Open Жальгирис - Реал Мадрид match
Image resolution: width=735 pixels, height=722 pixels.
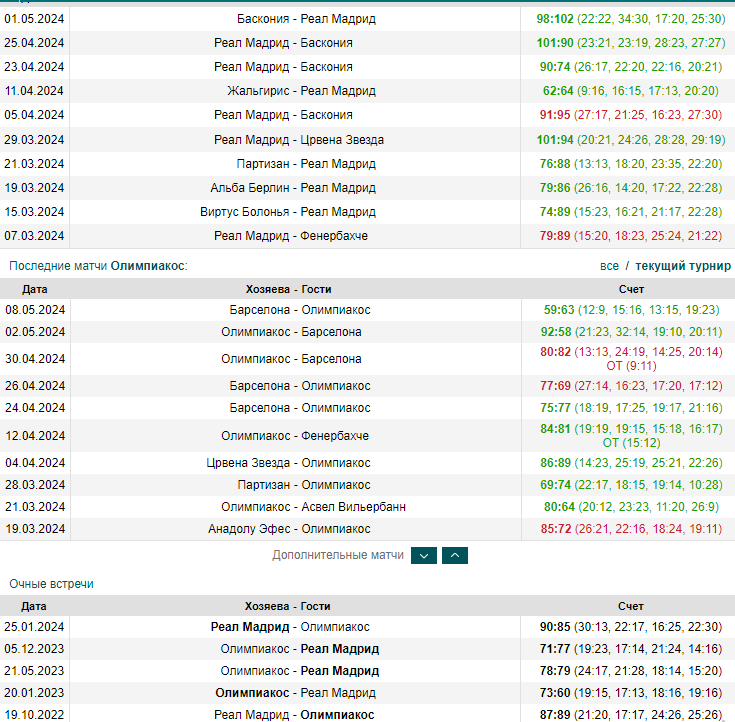[x=301, y=90]
